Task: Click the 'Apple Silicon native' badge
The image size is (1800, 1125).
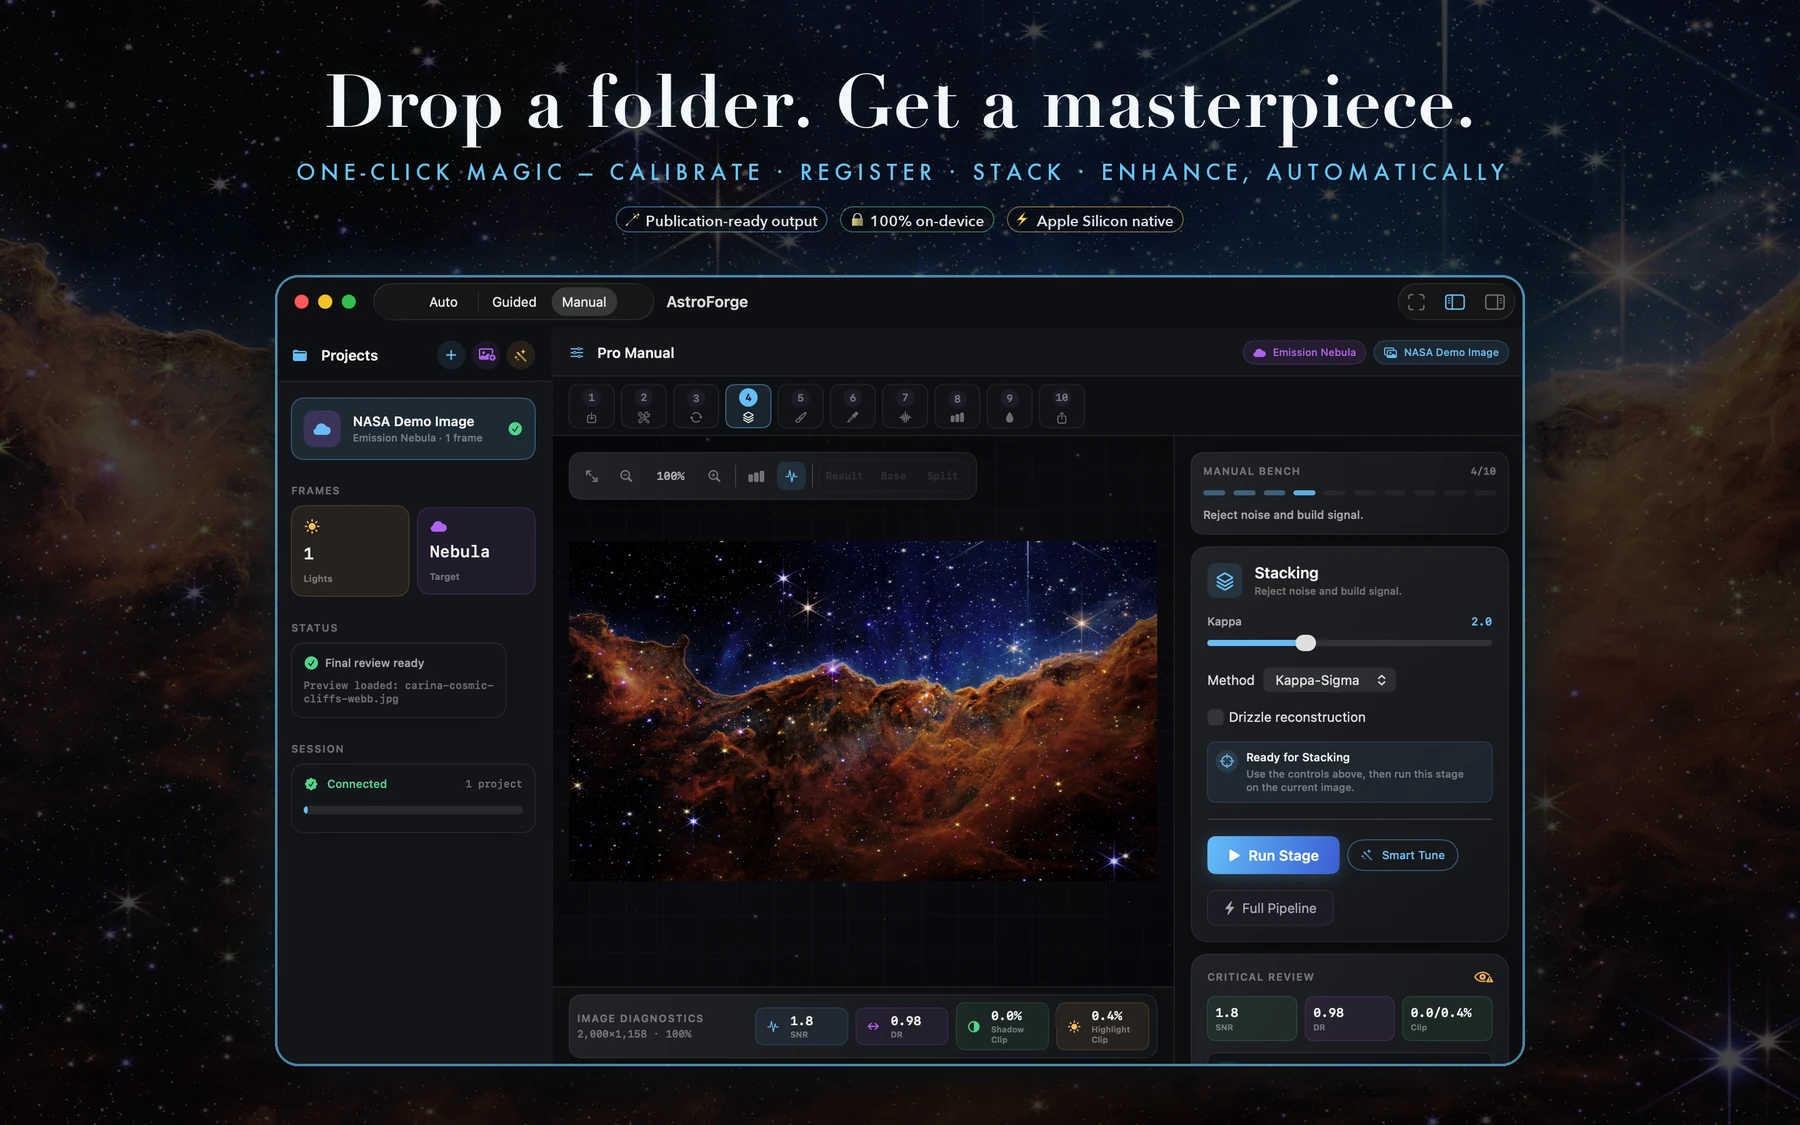Action: point(1094,220)
